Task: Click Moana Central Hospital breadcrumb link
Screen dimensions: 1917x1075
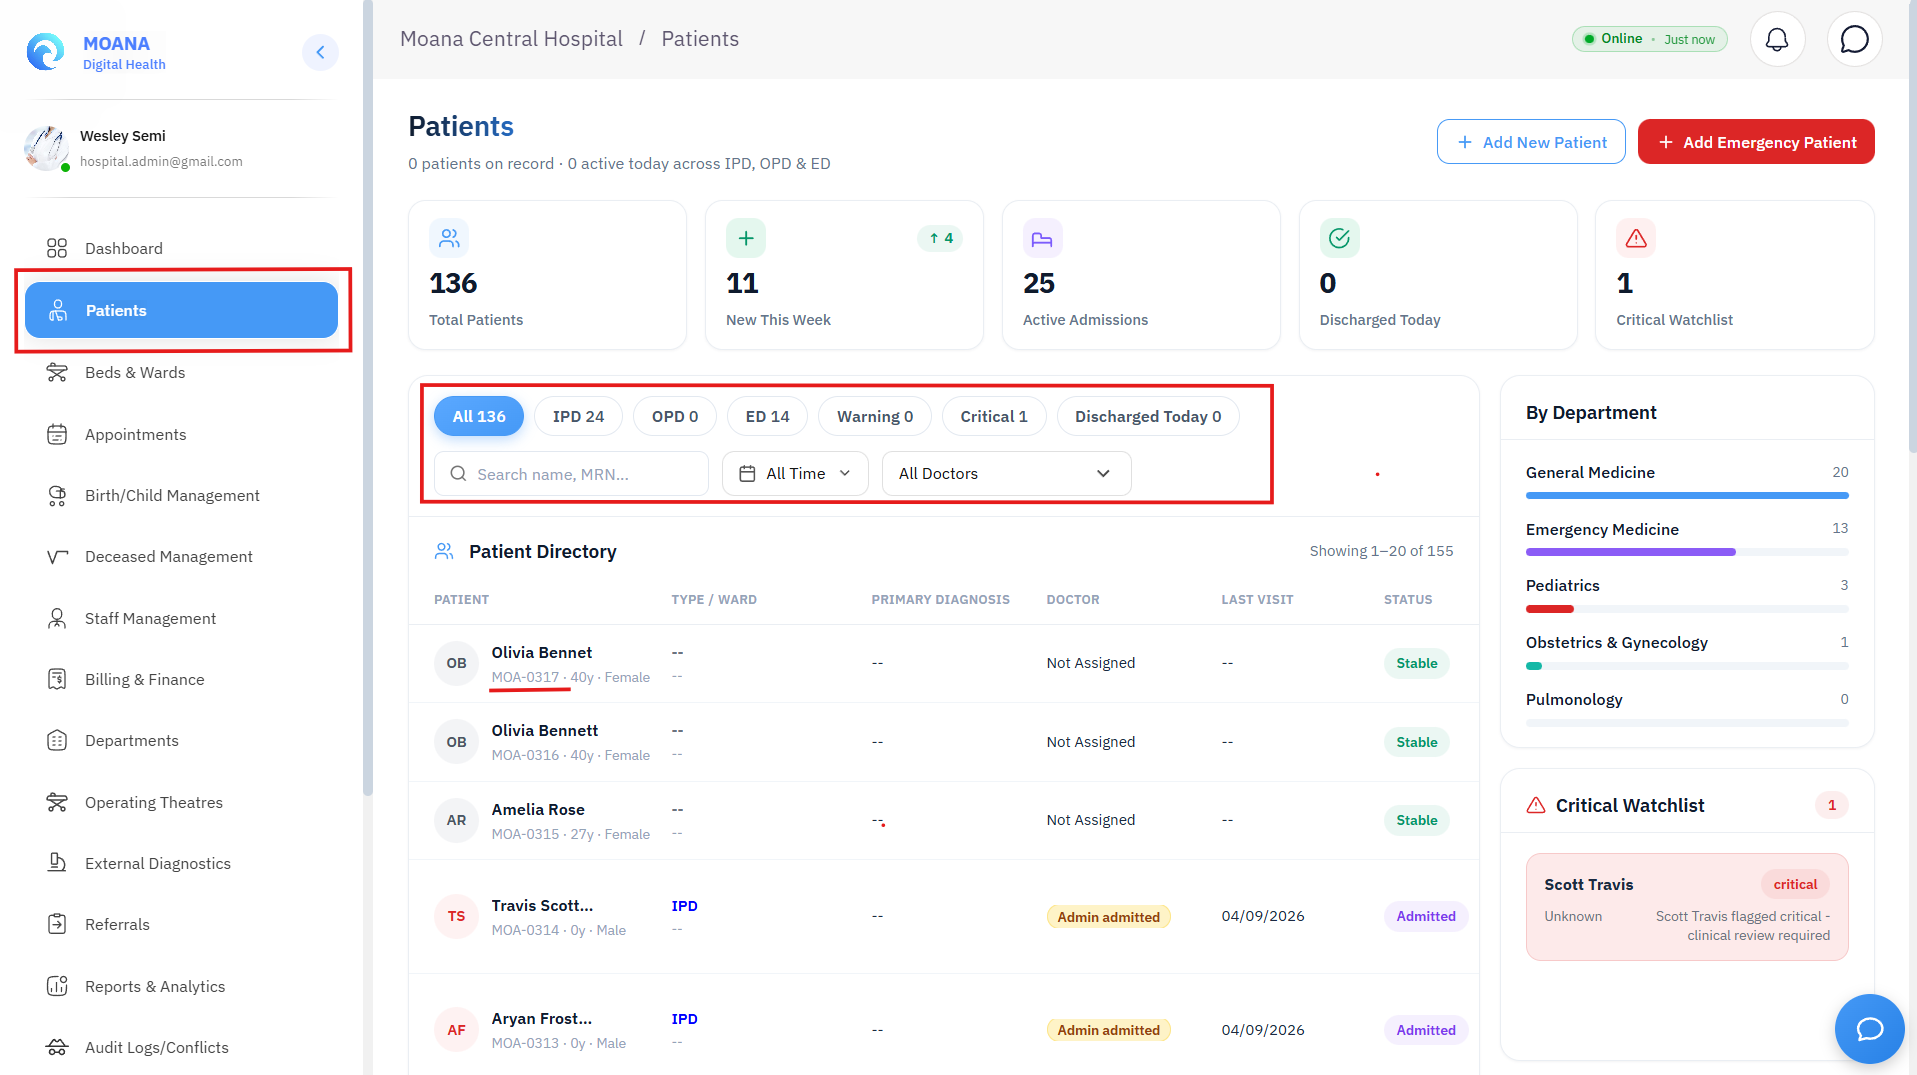Action: pyautogui.click(x=511, y=39)
